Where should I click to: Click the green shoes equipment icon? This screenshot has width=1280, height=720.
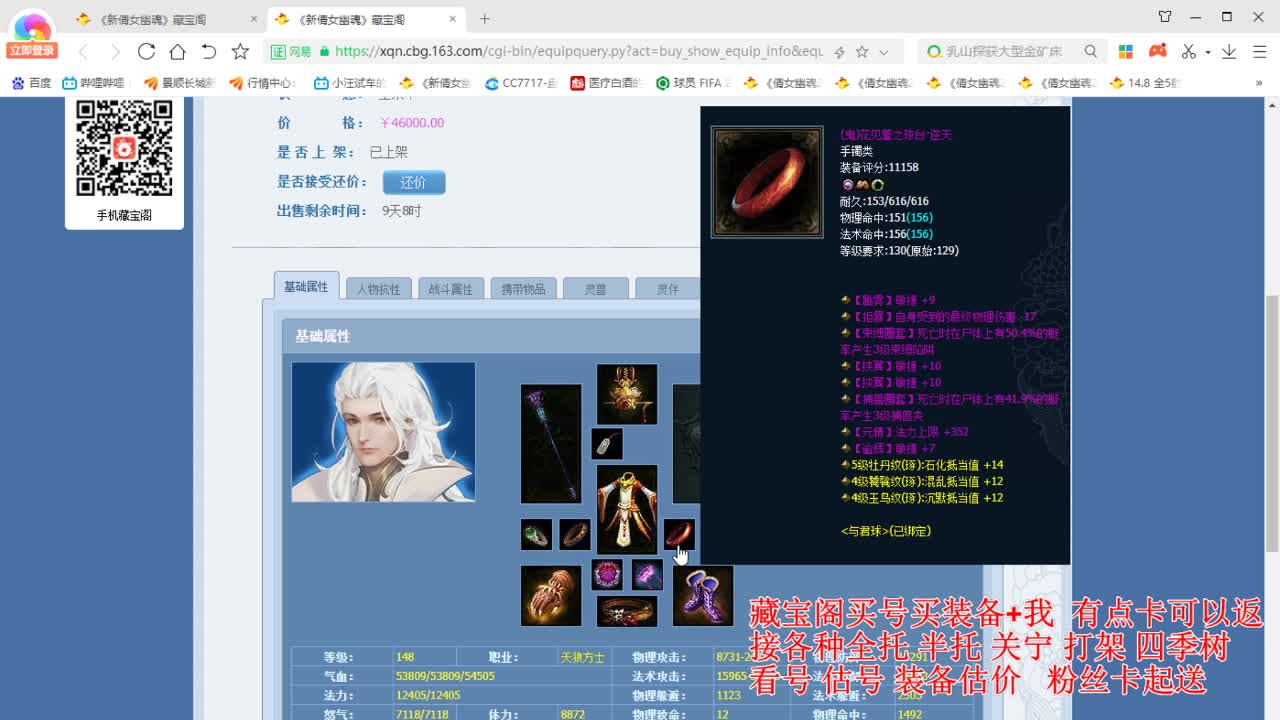[x=536, y=535]
